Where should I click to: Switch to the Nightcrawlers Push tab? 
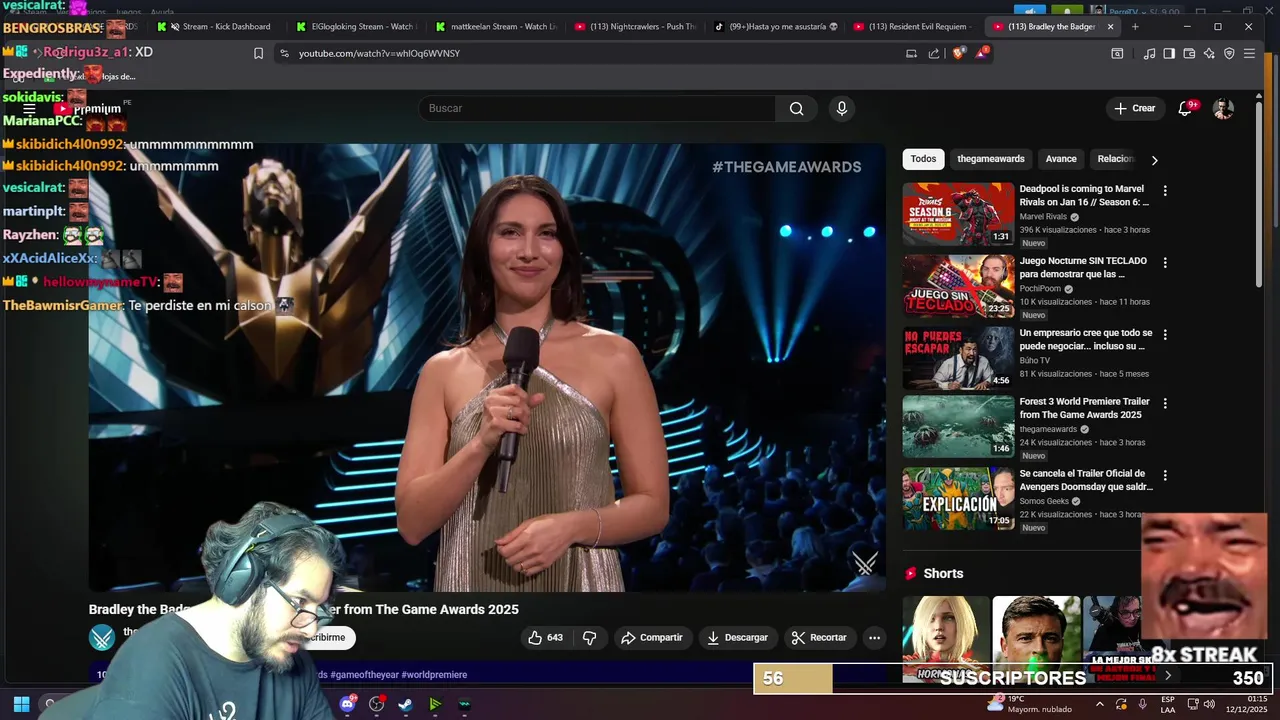click(636, 27)
